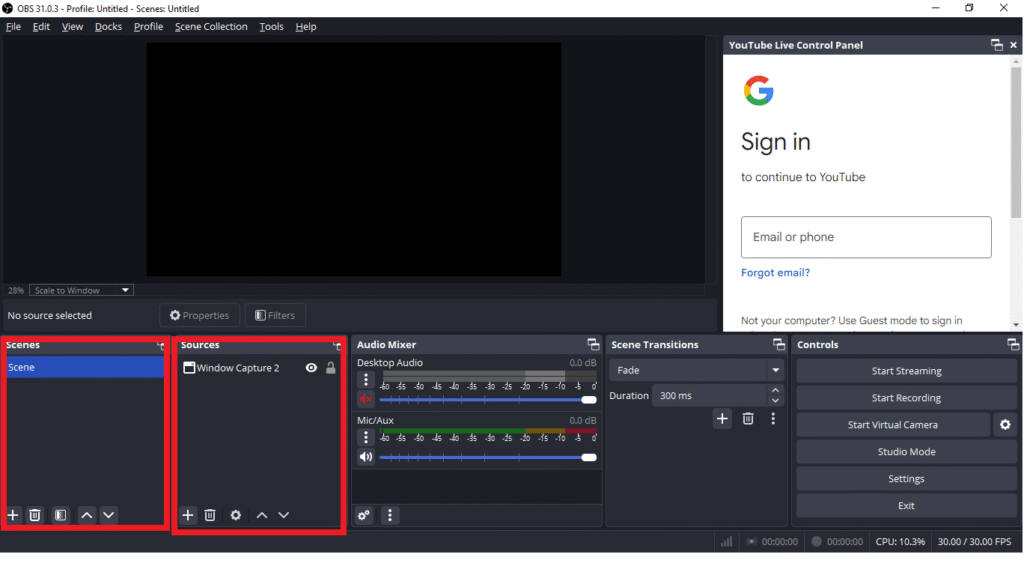Adjust the Mic/Aux volume slider
Screen dimensions: 1024x575
point(488,457)
